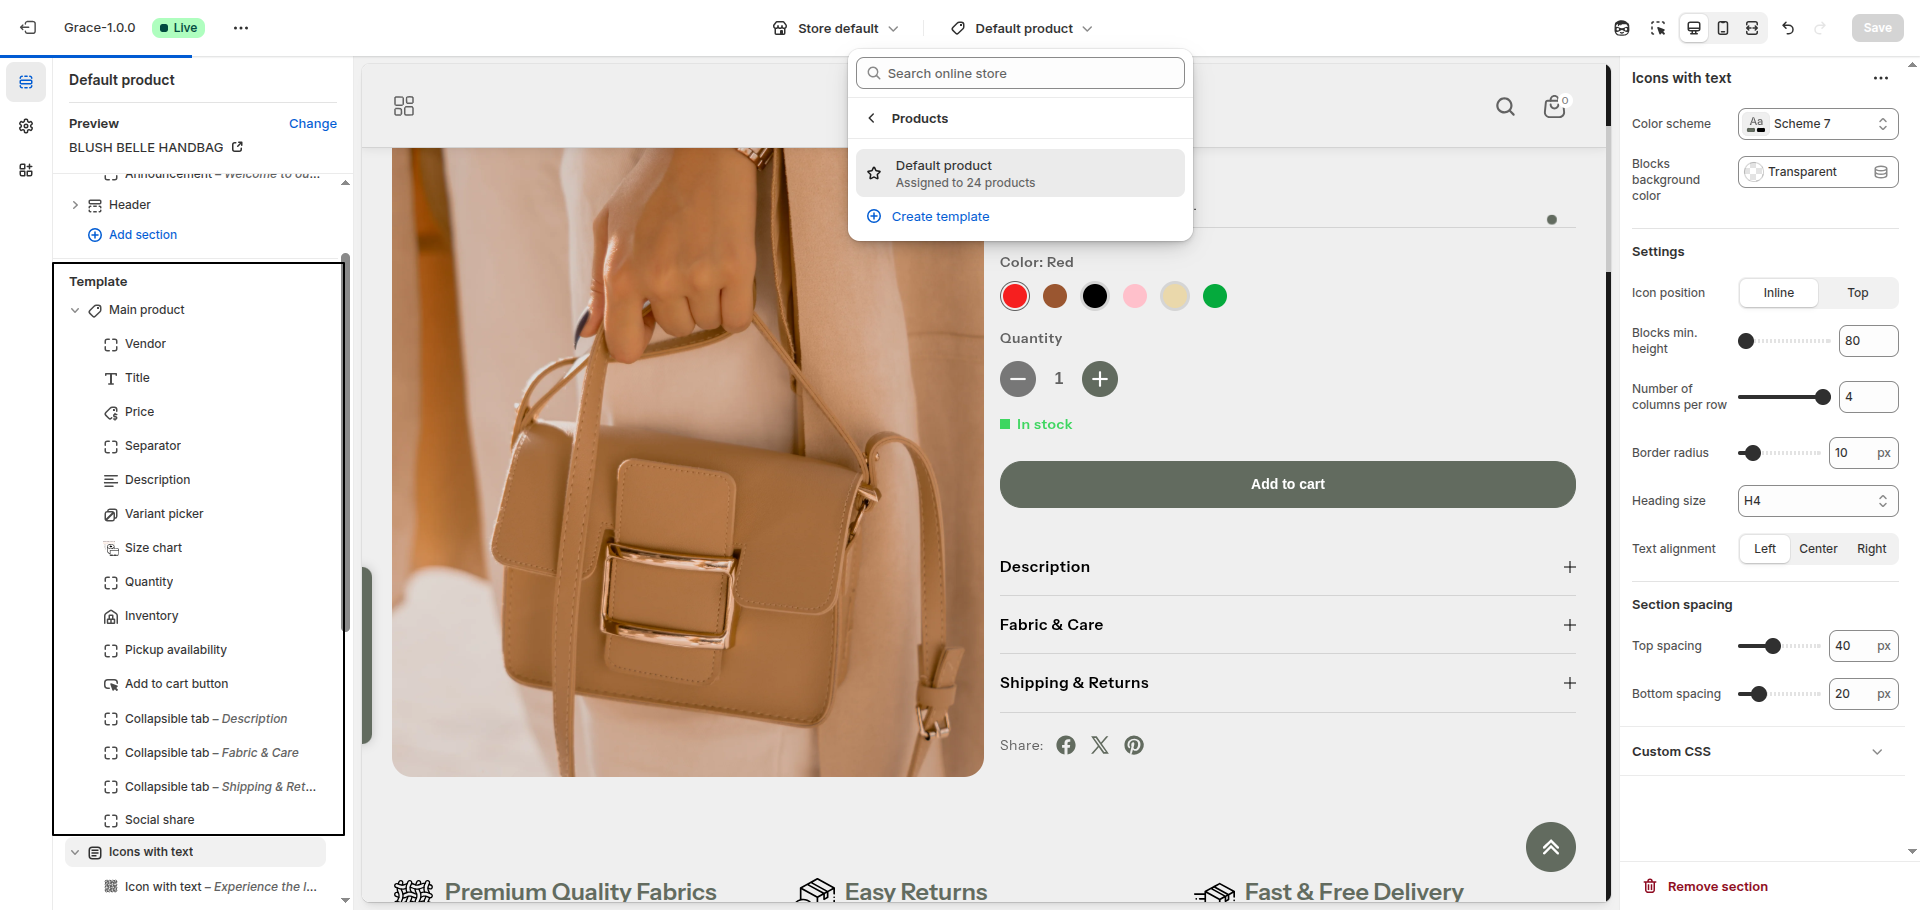Switch to mobile preview icon
The image size is (1920, 910).
click(1723, 28)
